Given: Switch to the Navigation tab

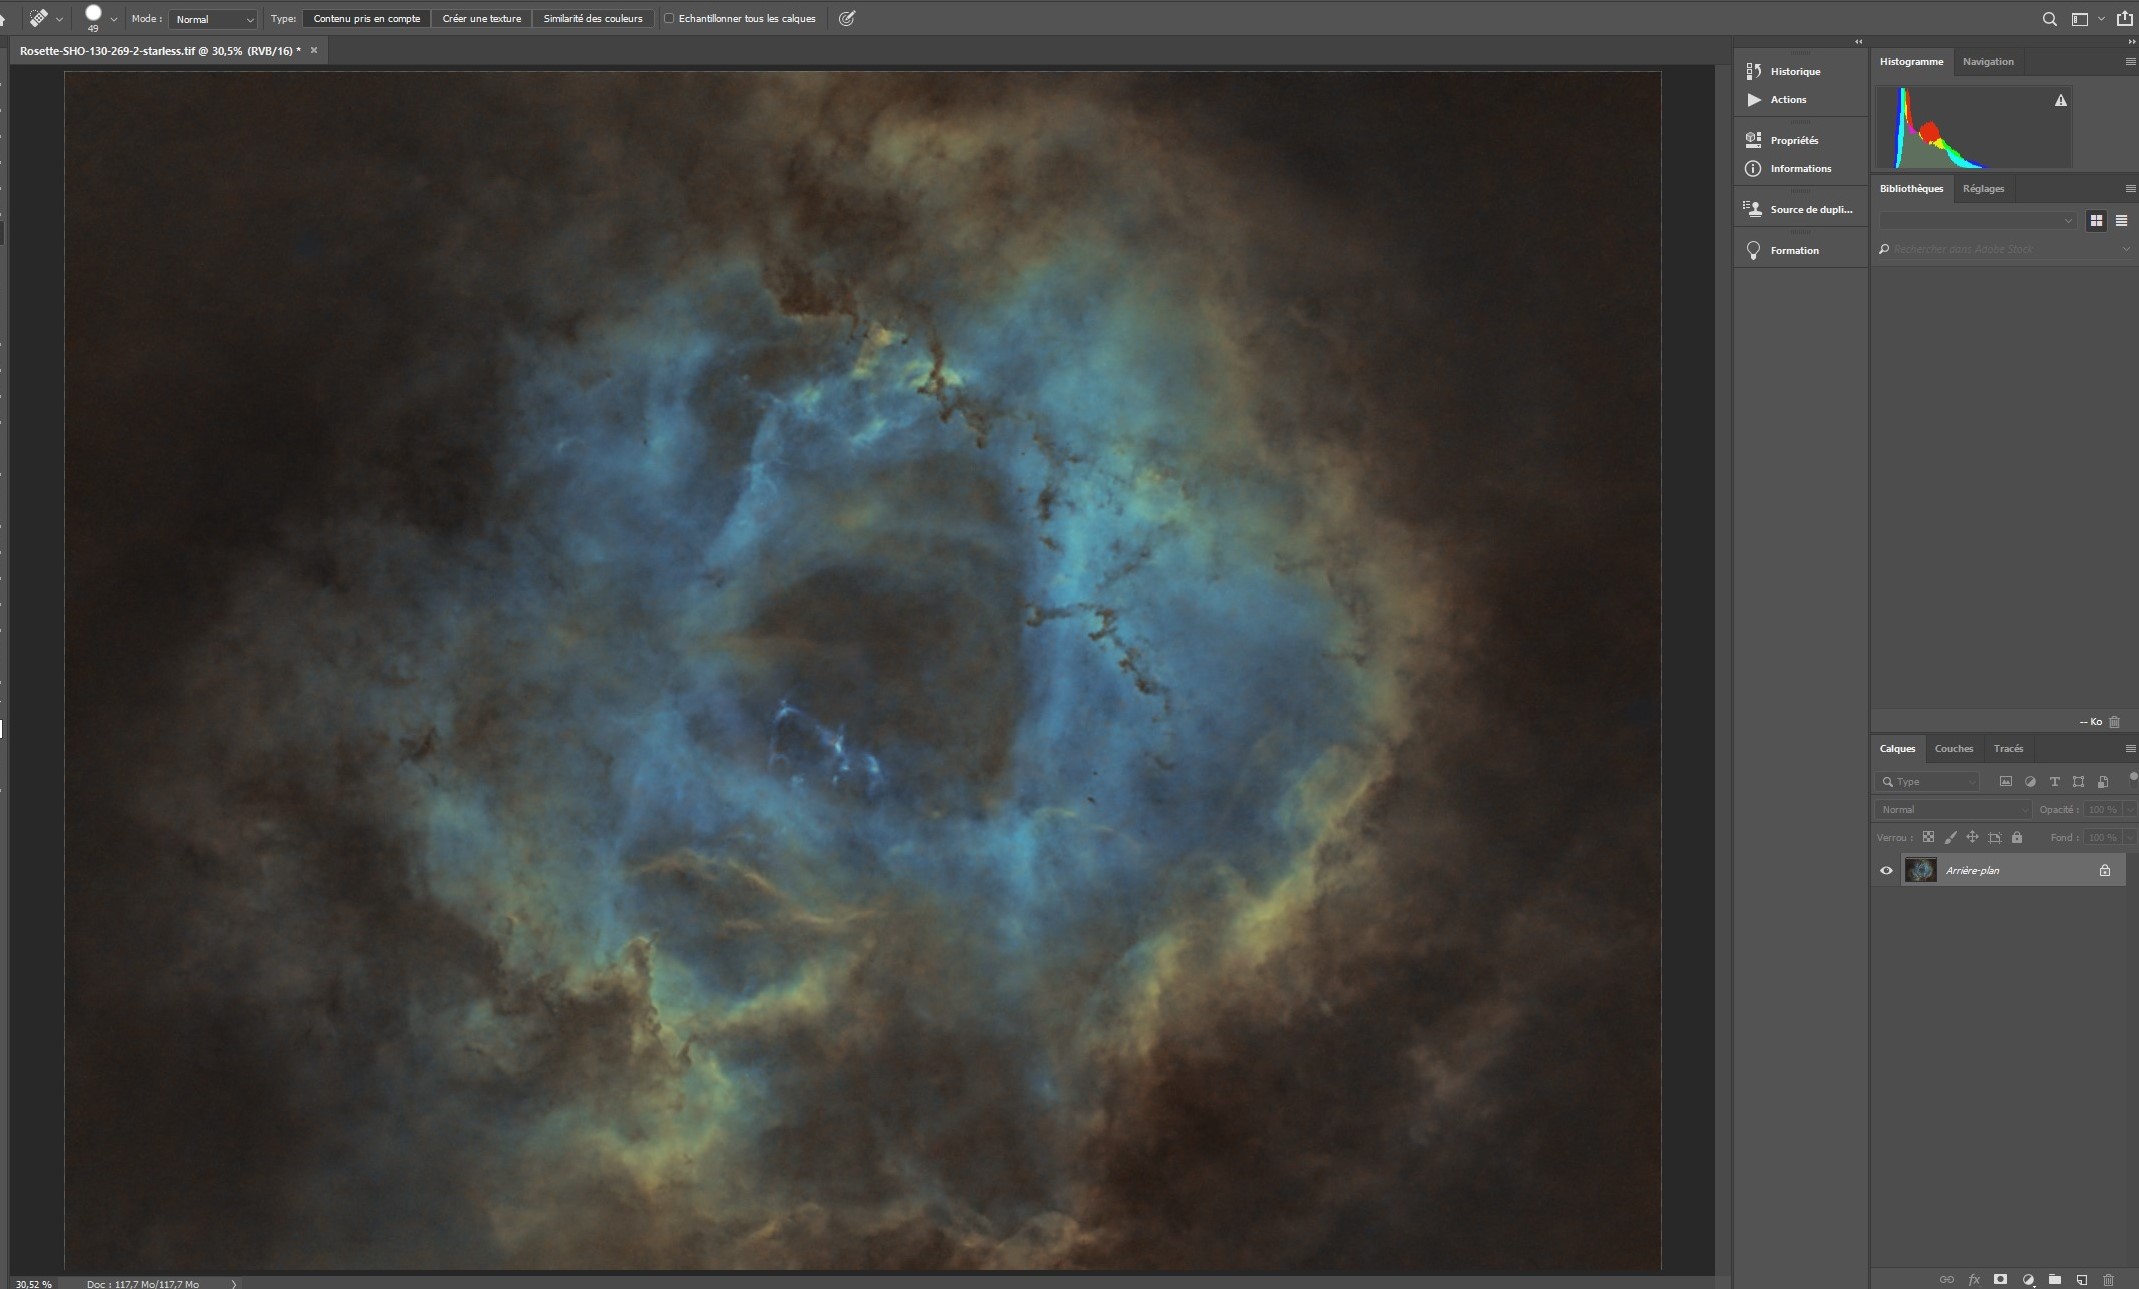Looking at the screenshot, I should pos(1988,61).
